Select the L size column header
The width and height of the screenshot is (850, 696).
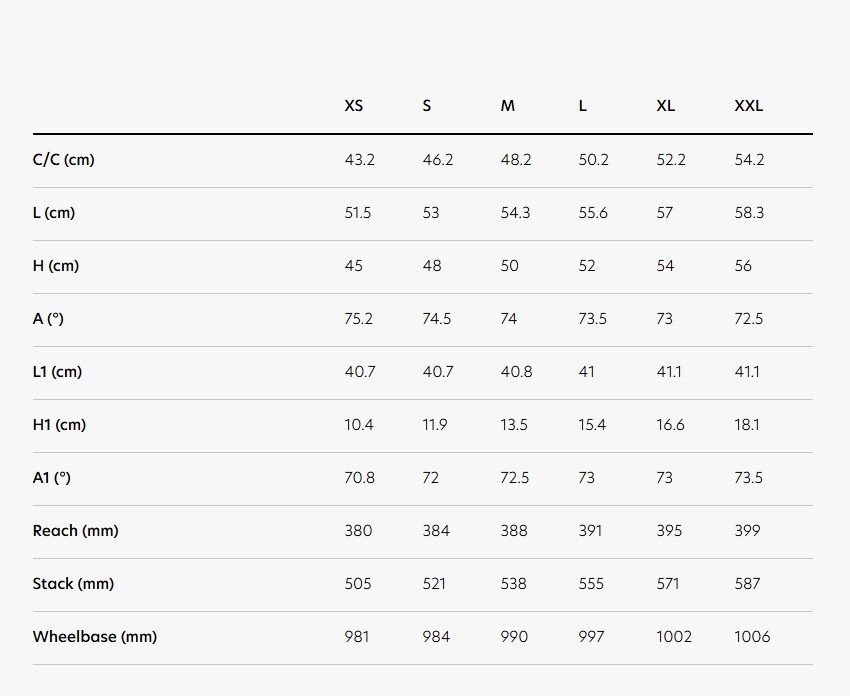[x=583, y=106]
